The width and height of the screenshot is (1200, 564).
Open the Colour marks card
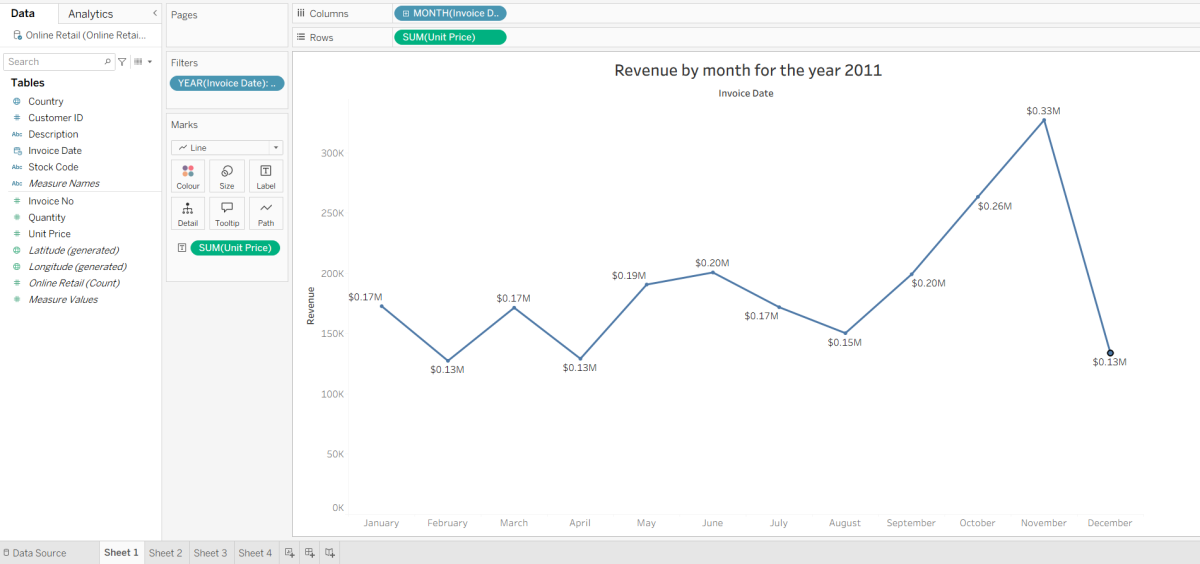188,176
